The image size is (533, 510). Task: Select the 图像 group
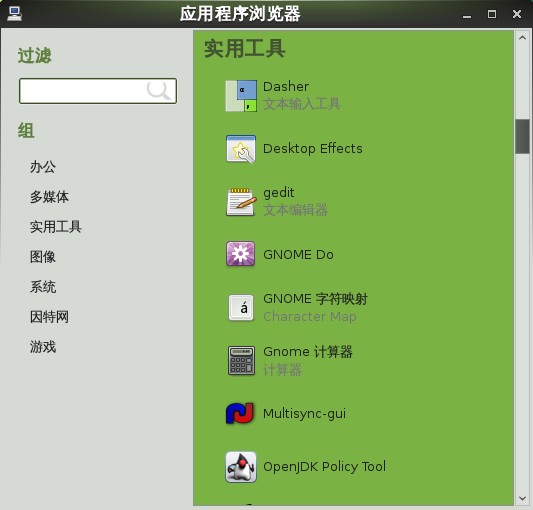click(x=43, y=257)
